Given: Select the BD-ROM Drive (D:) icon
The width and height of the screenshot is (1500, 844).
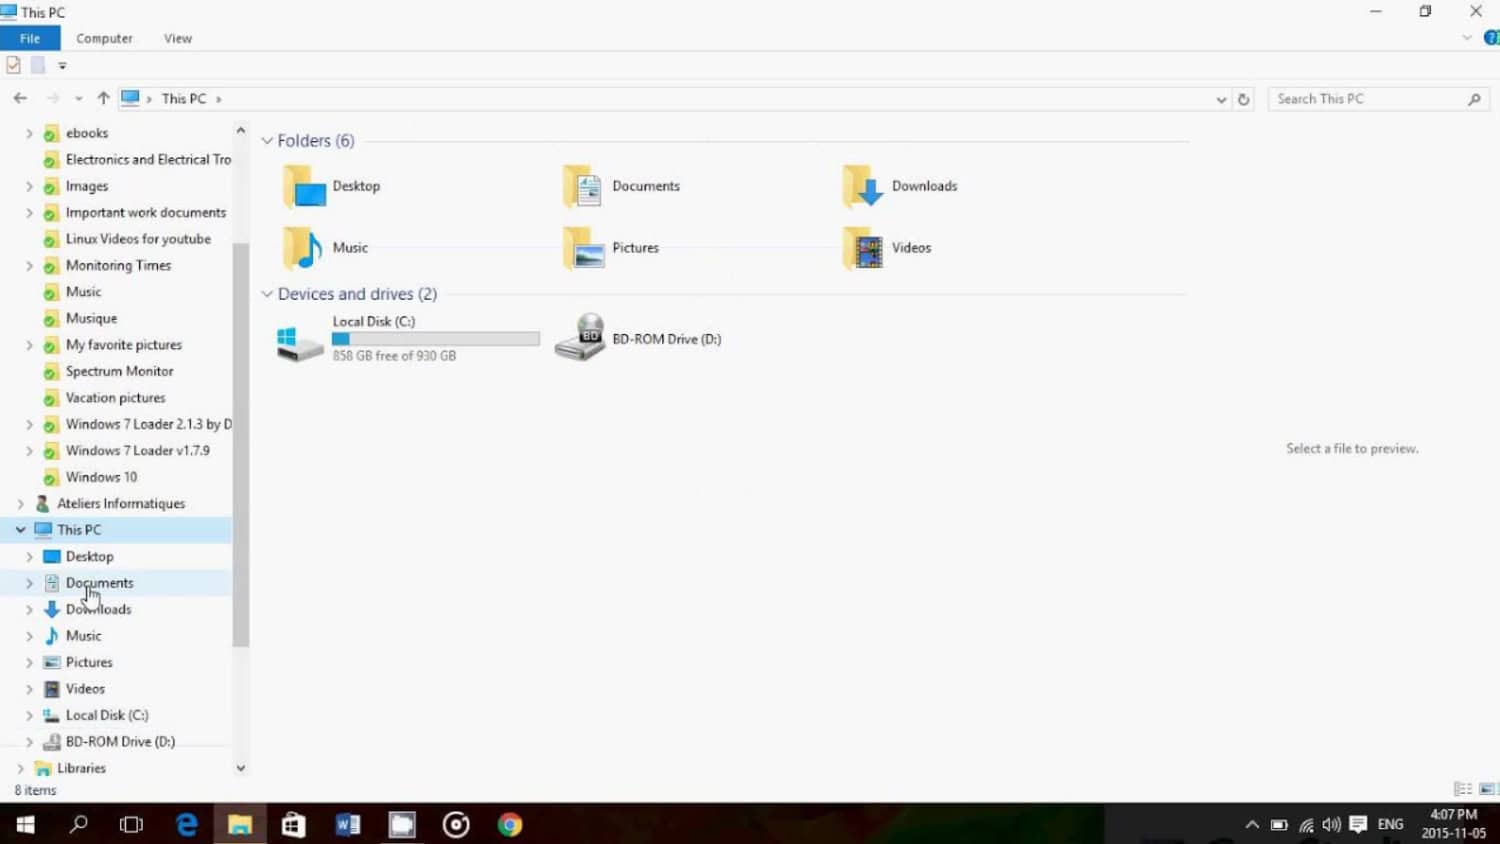Looking at the screenshot, I should click(580, 338).
